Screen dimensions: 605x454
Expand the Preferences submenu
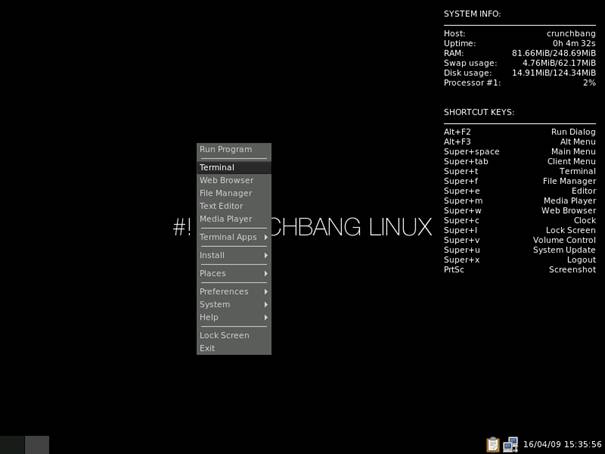tap(234, 292)
